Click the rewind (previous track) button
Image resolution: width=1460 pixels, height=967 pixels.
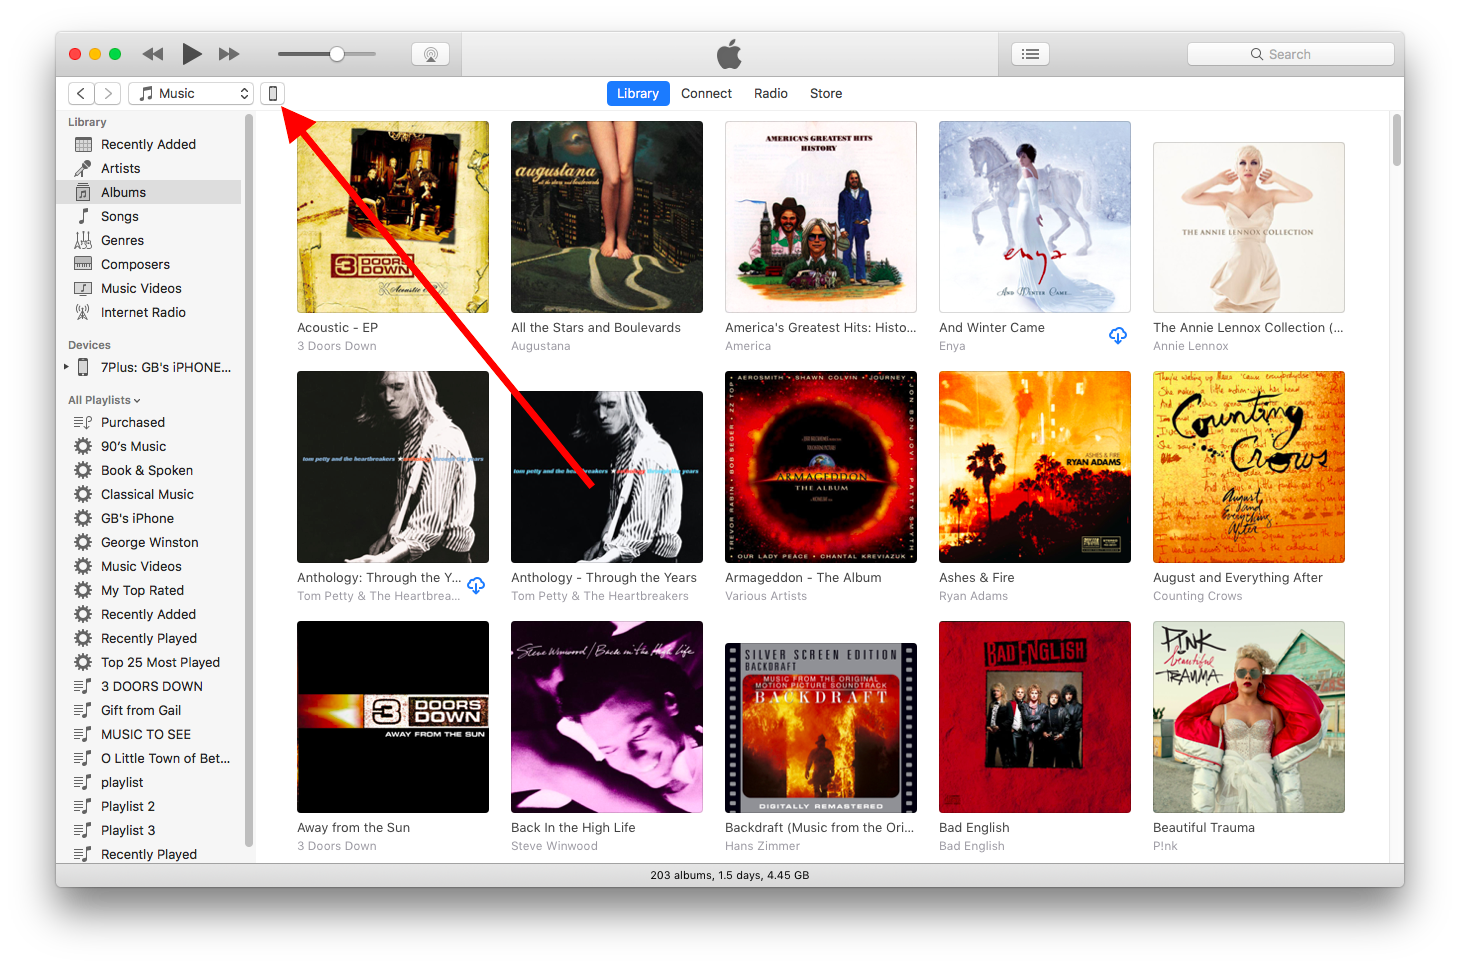(x=153, y=54)
